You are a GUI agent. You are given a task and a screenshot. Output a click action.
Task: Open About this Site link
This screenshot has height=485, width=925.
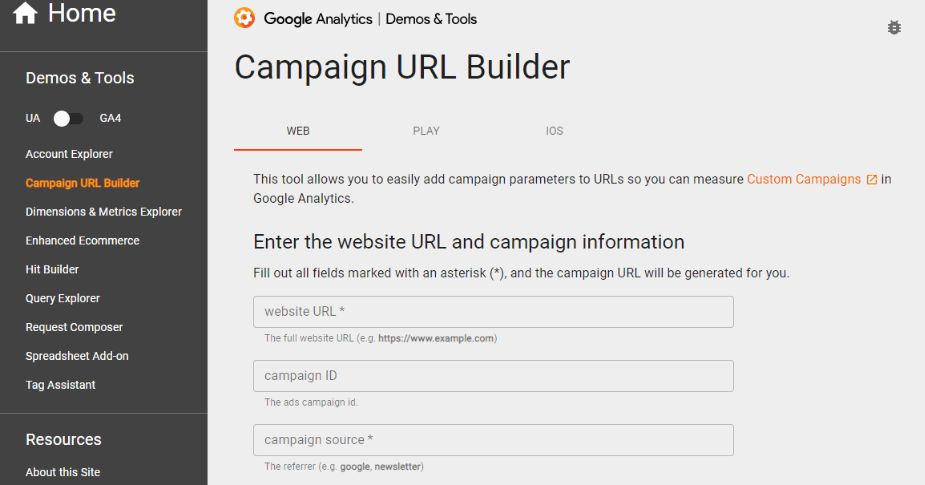click(x=63, y=472)
